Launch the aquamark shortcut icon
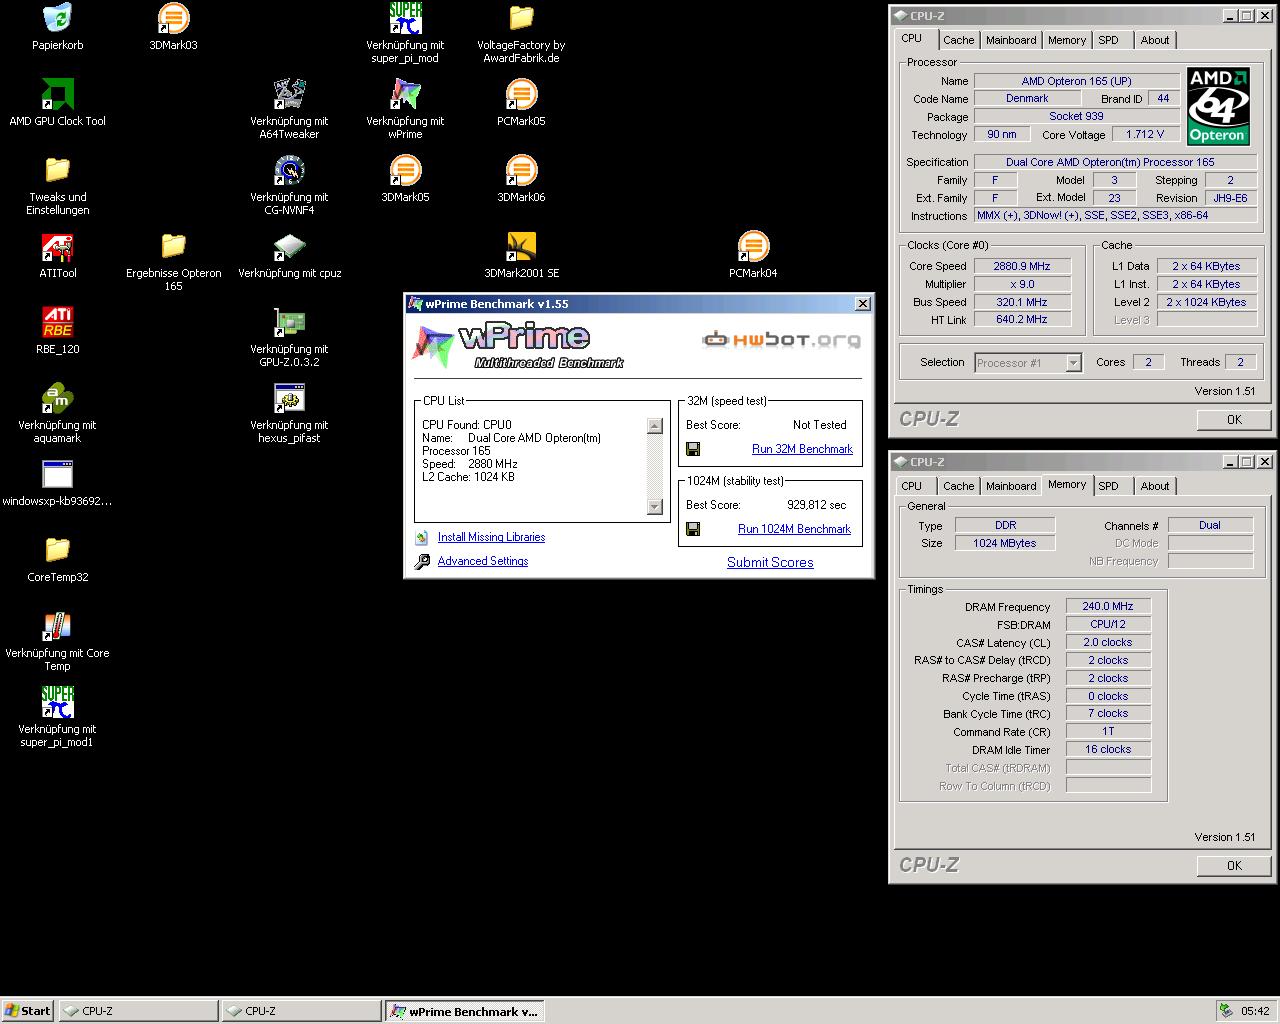 pos(57,398)
